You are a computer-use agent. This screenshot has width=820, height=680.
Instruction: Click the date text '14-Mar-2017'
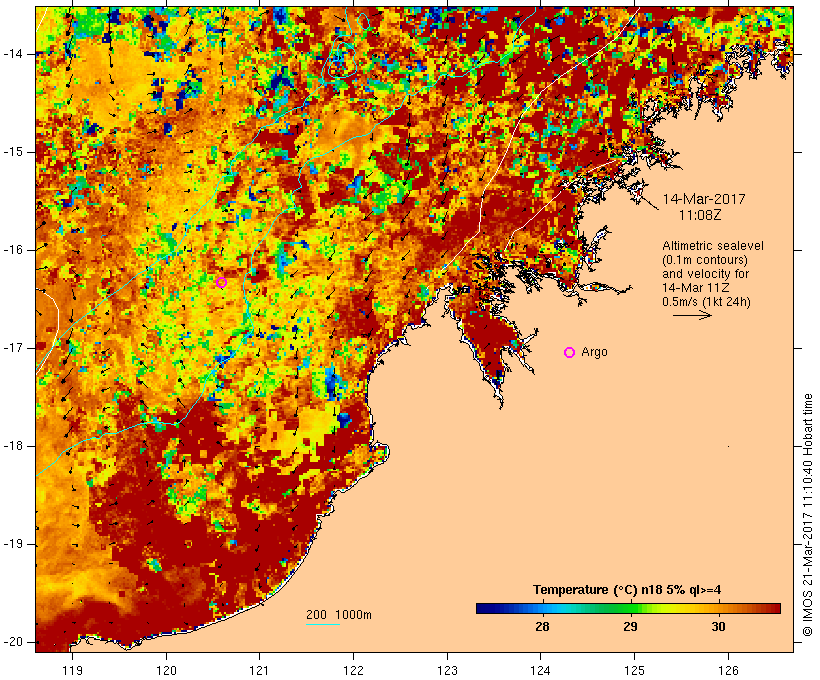point(703,199)
